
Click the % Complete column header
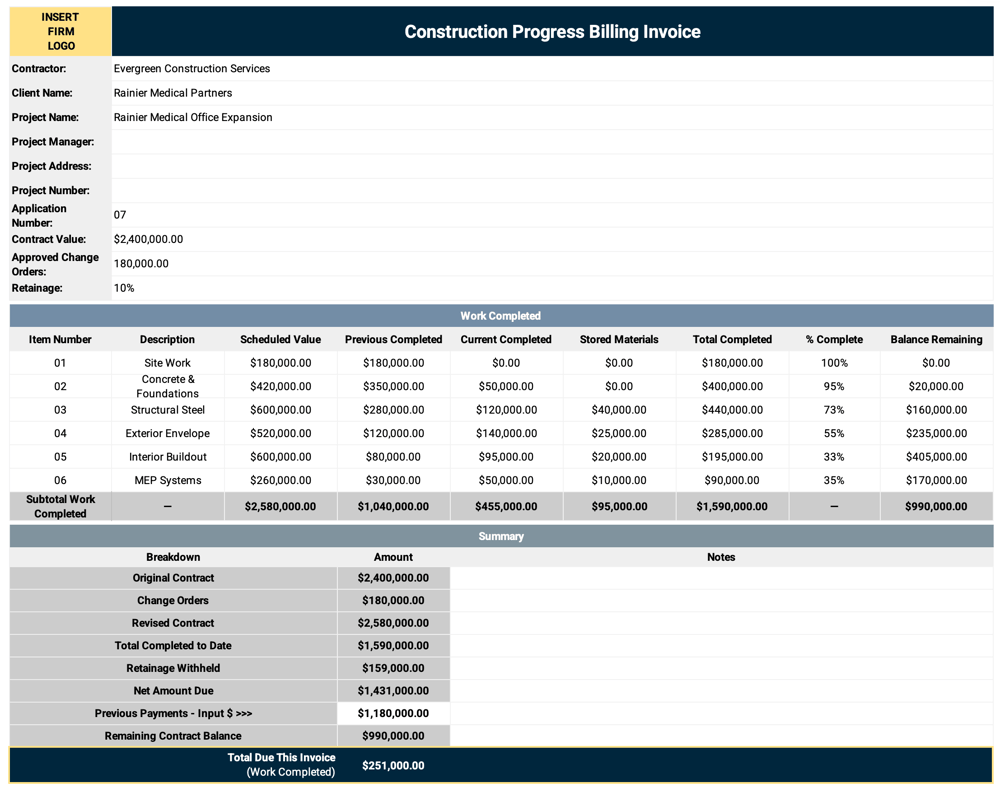pos(834,339)
